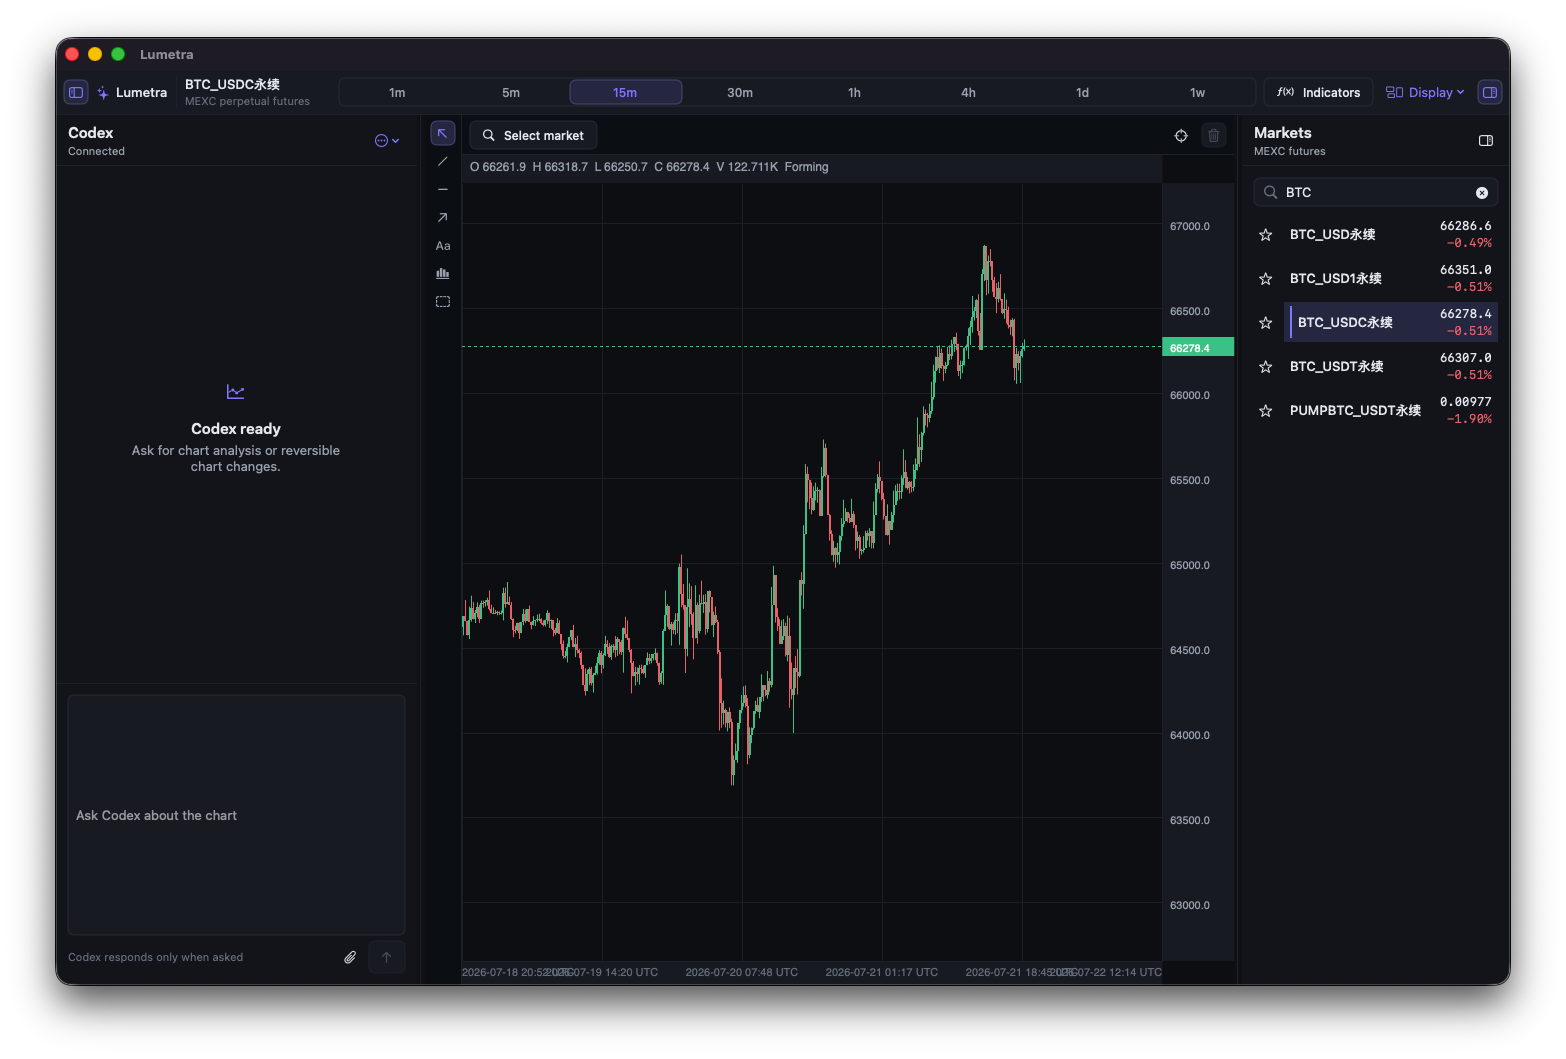The height and width of the screenshot is (1059, 1566).
Task: Select the arrow drawing tool
Action: click(x=443, y=217)
